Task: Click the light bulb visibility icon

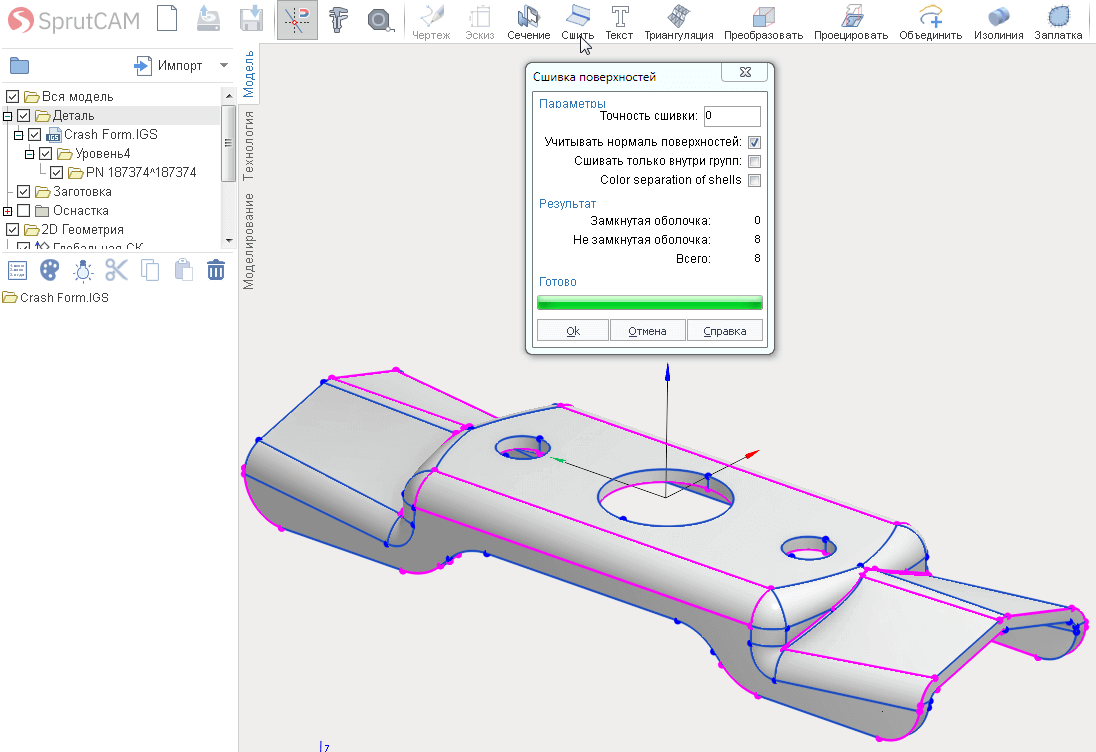Action: [83, 270]
